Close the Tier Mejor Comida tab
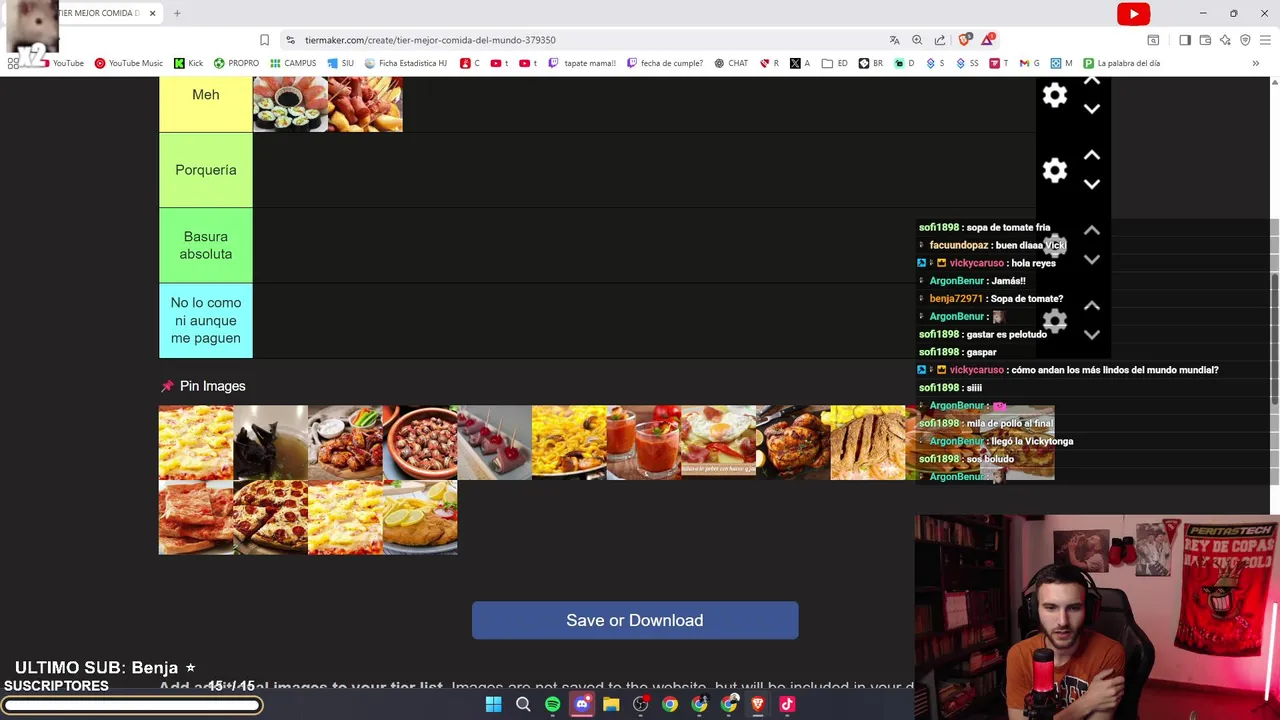 (x=153, y=13)
